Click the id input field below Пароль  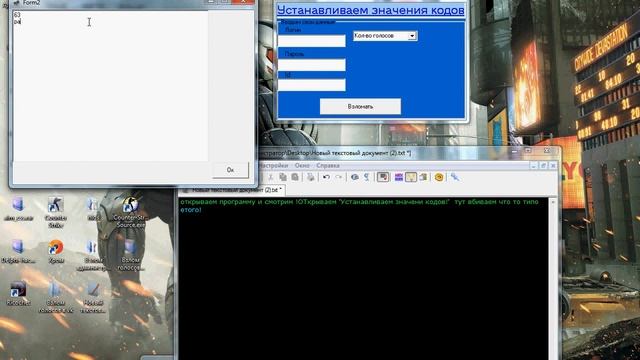coord(311,84)
